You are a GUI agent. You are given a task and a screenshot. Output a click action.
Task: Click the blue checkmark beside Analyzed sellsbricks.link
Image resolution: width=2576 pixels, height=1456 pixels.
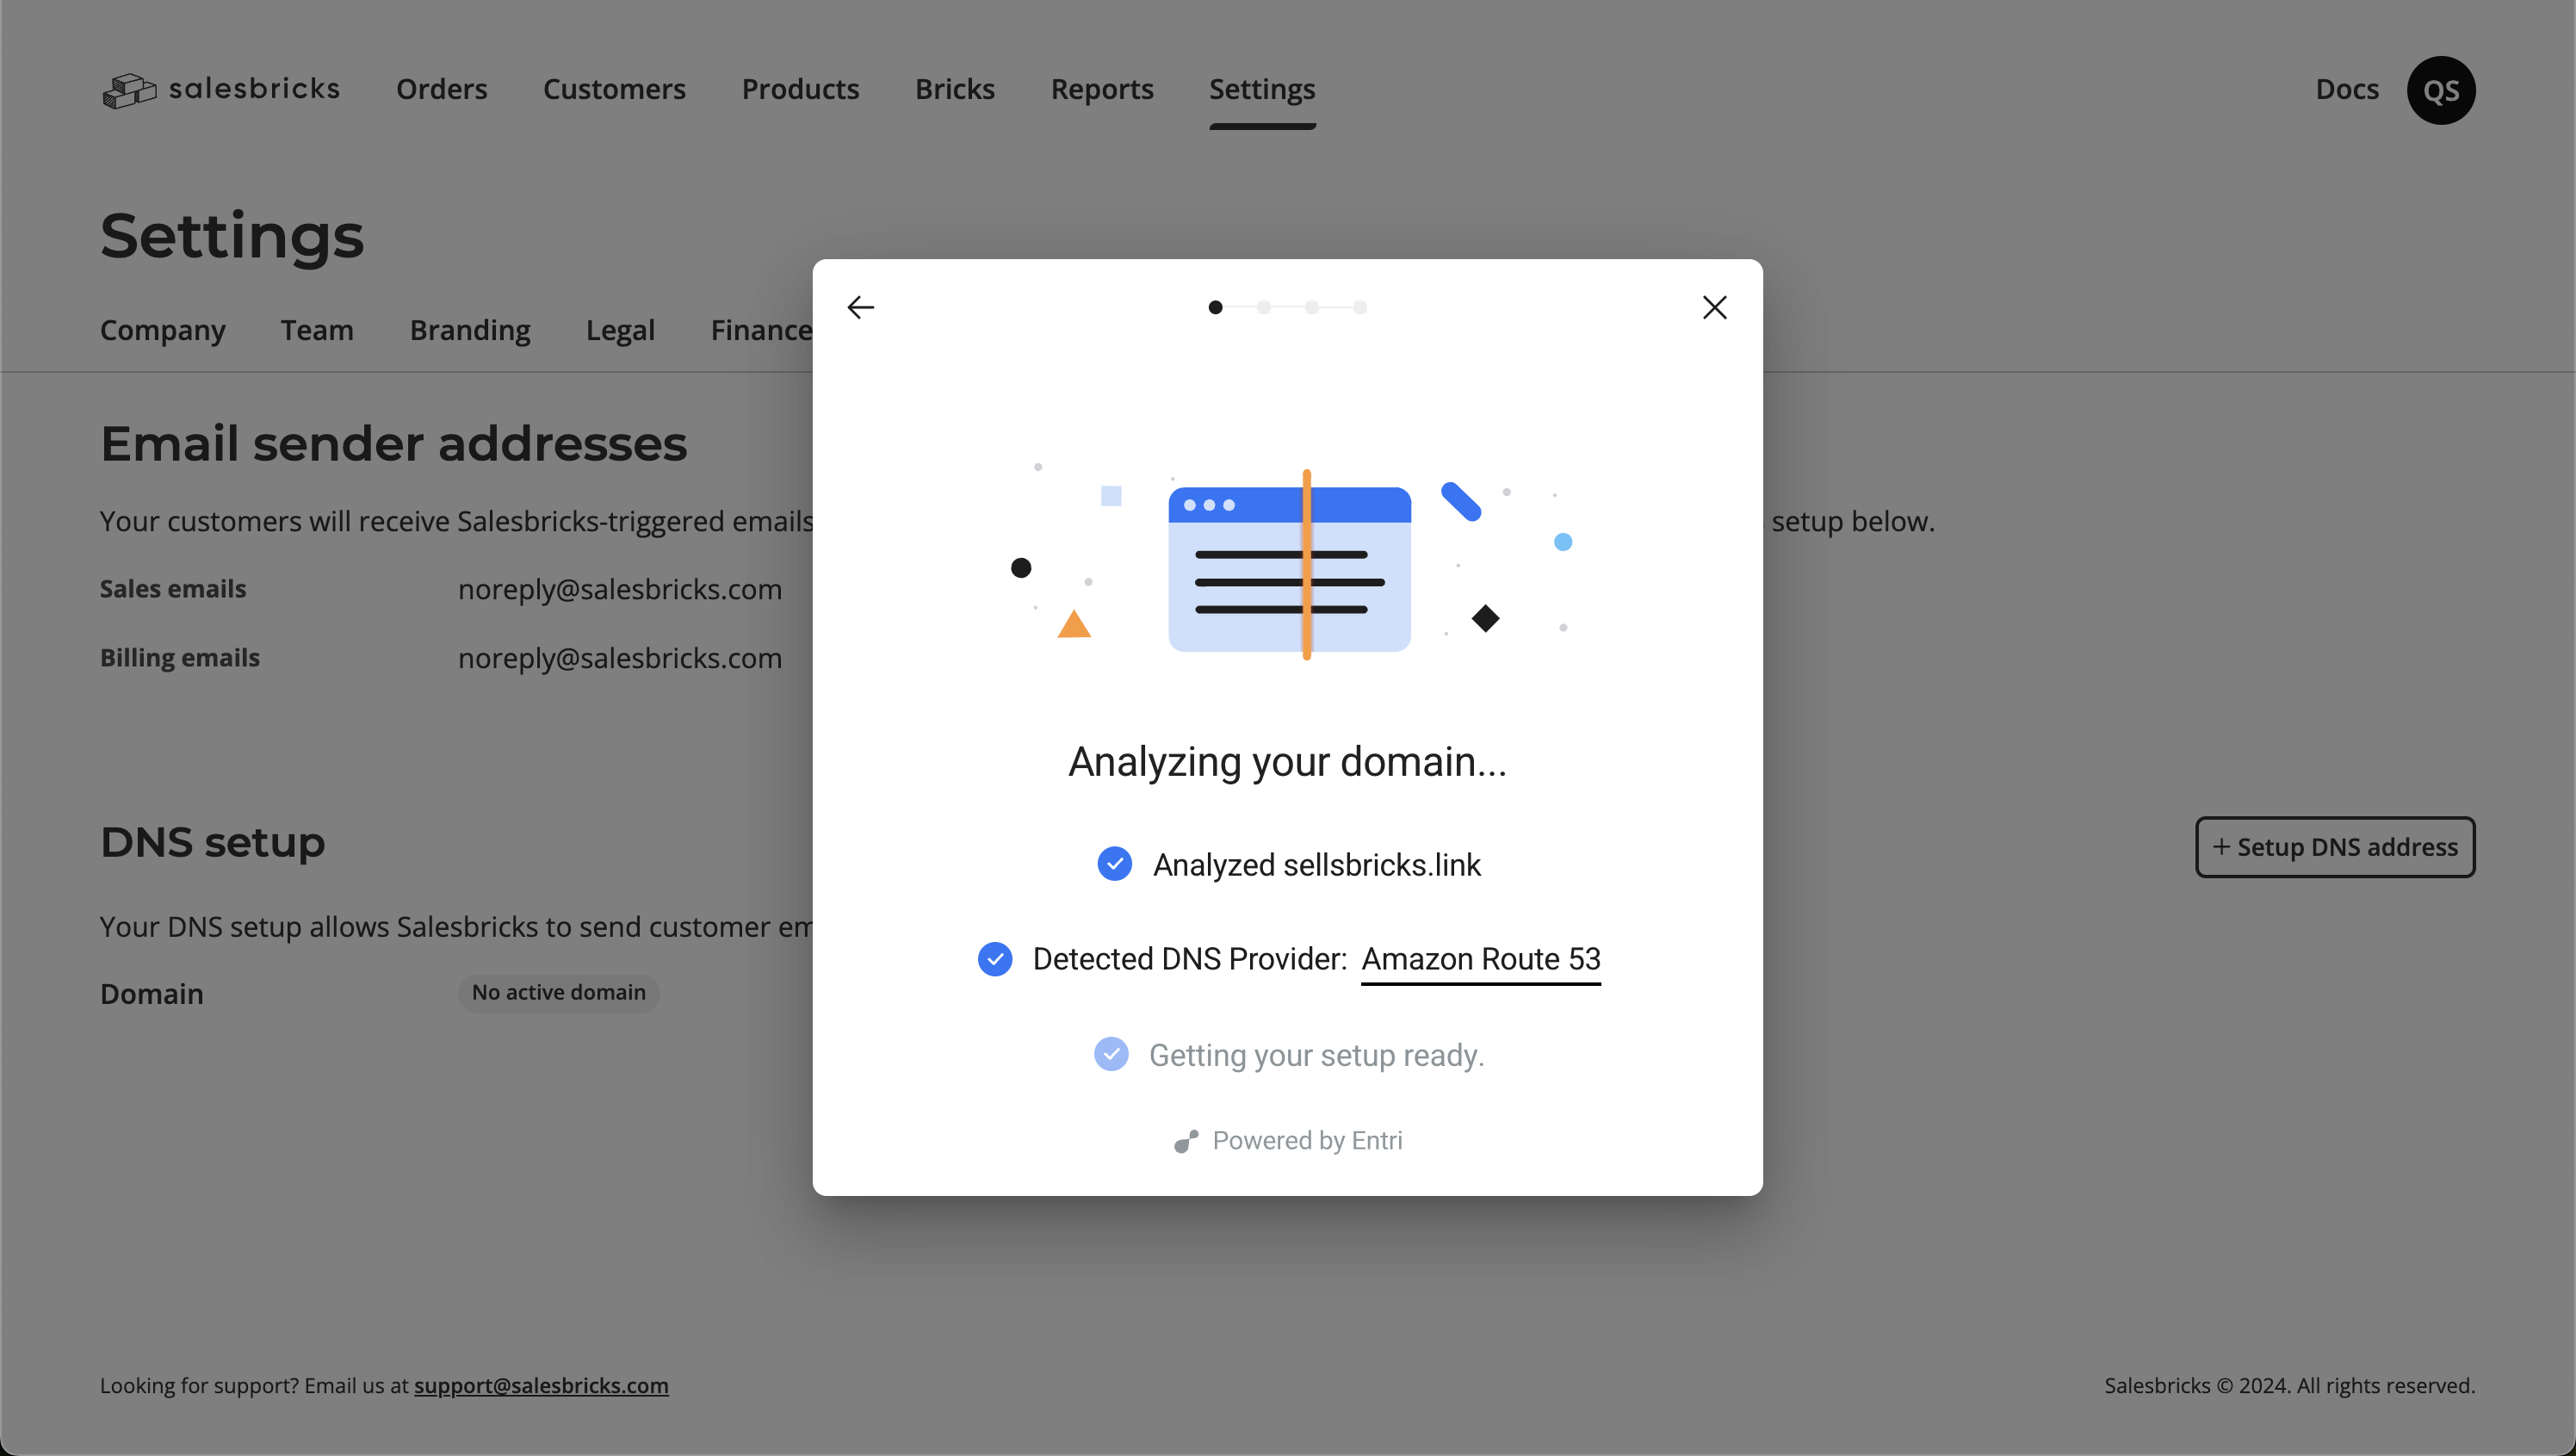coord(1114,864)
